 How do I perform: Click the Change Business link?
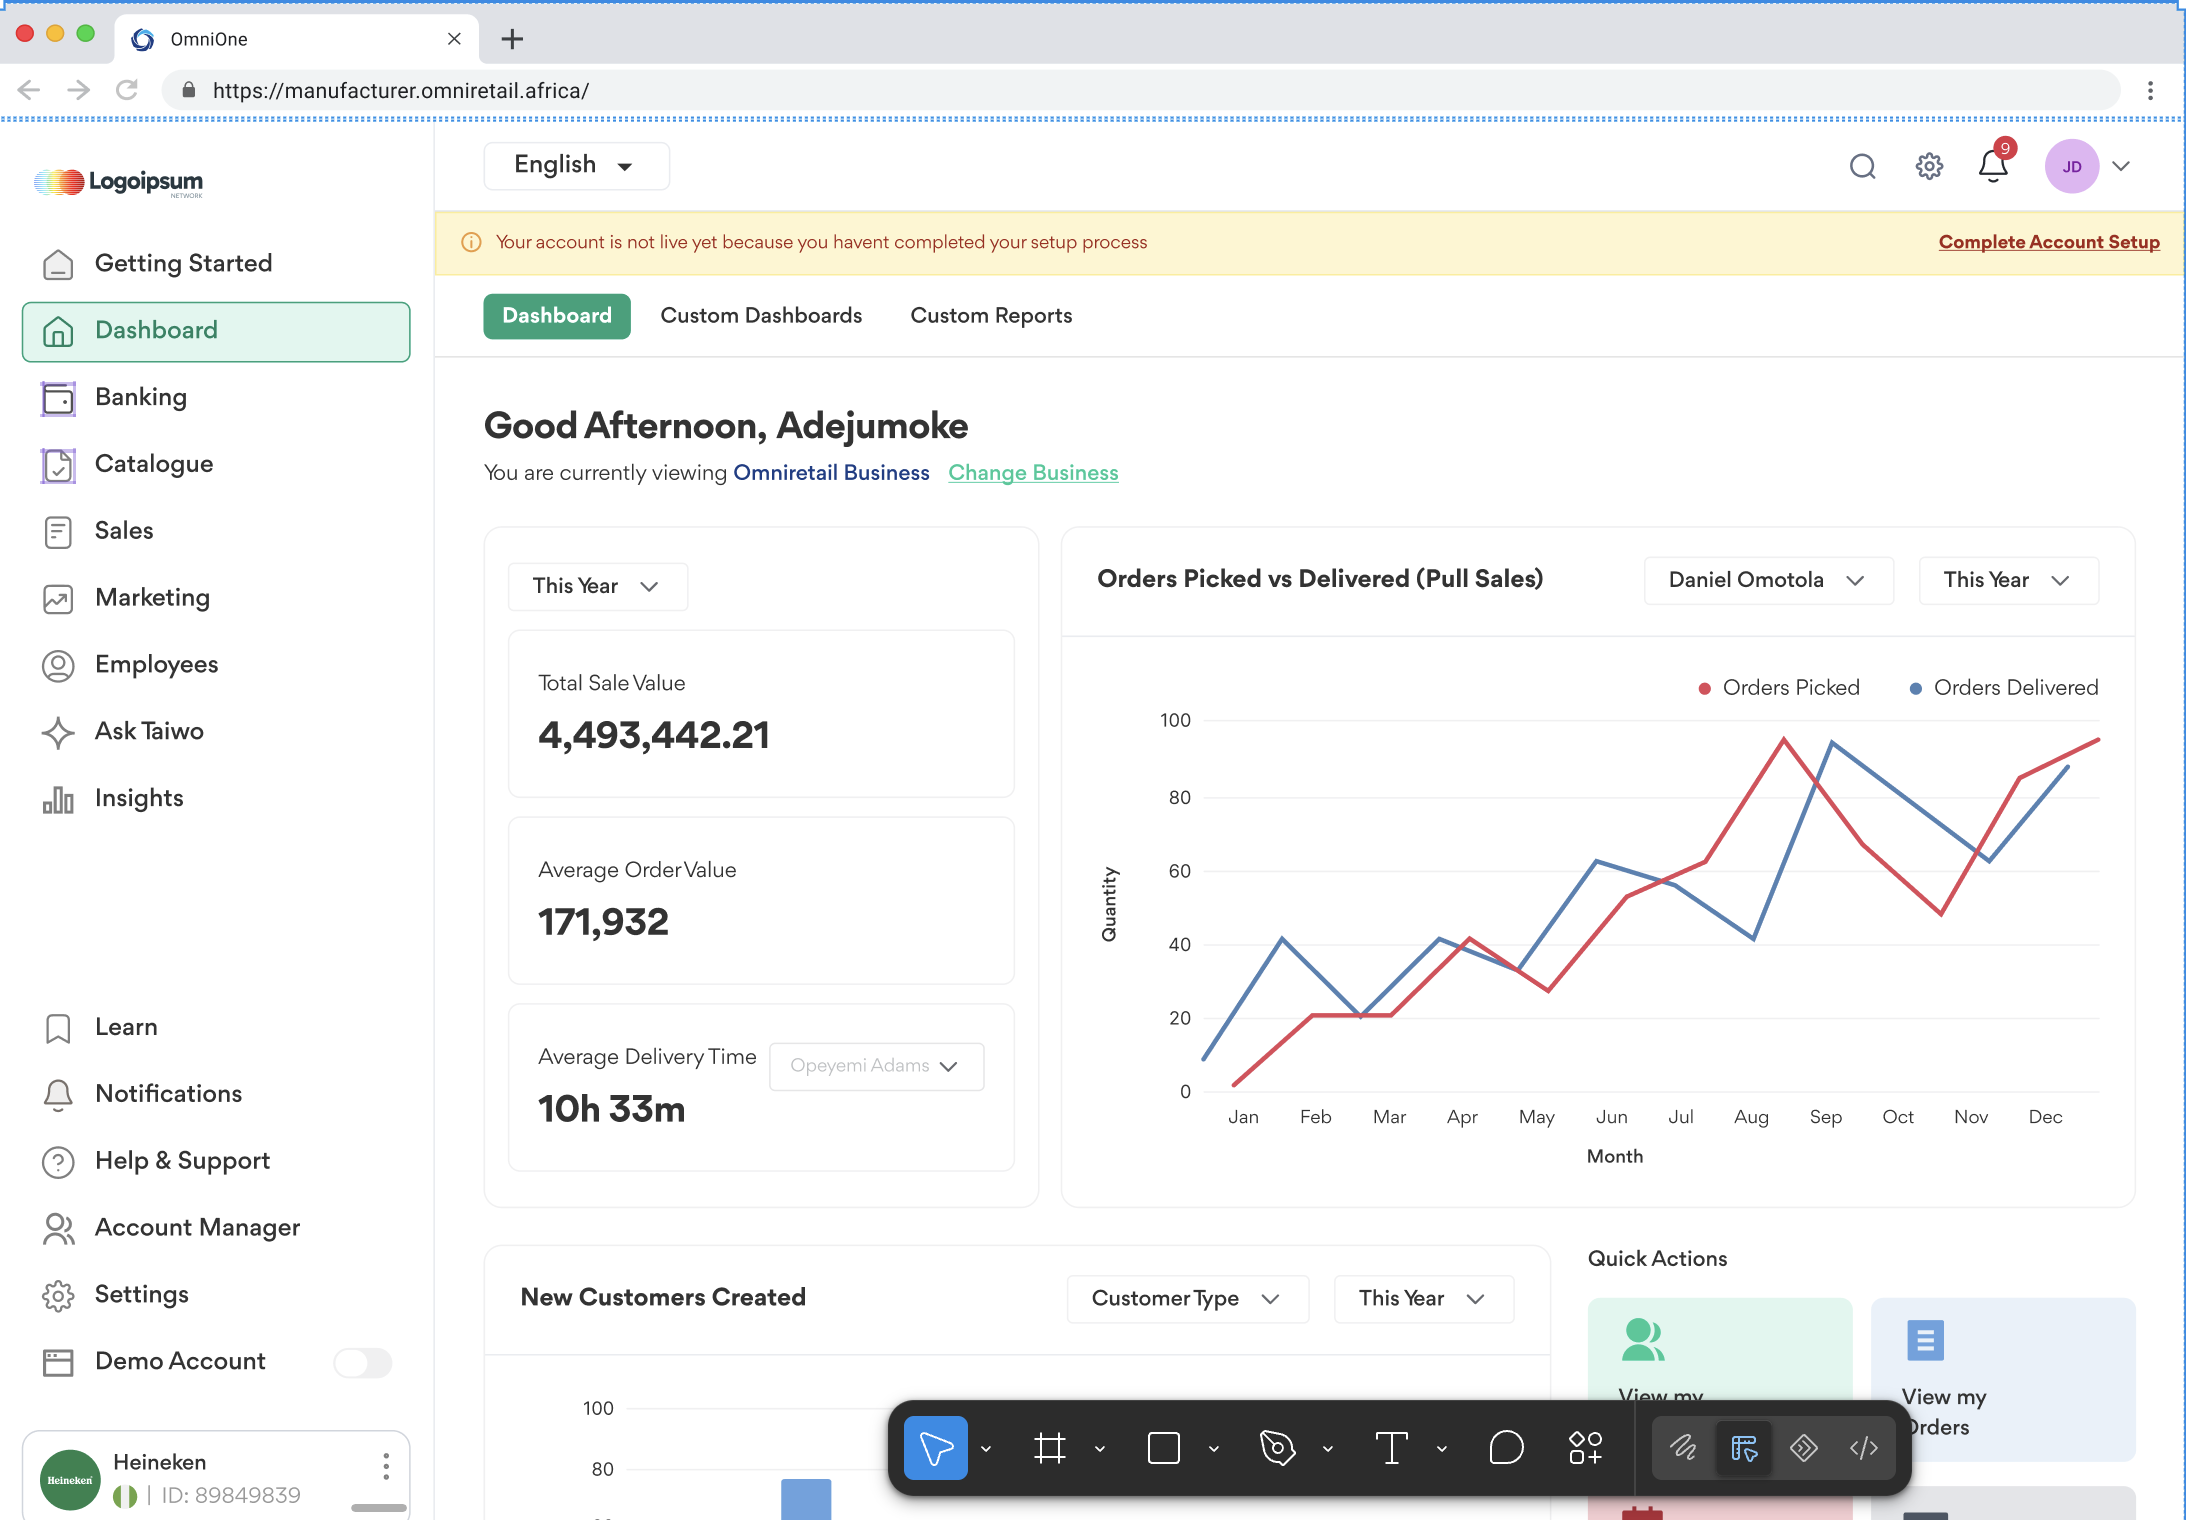click(1033, 473)
